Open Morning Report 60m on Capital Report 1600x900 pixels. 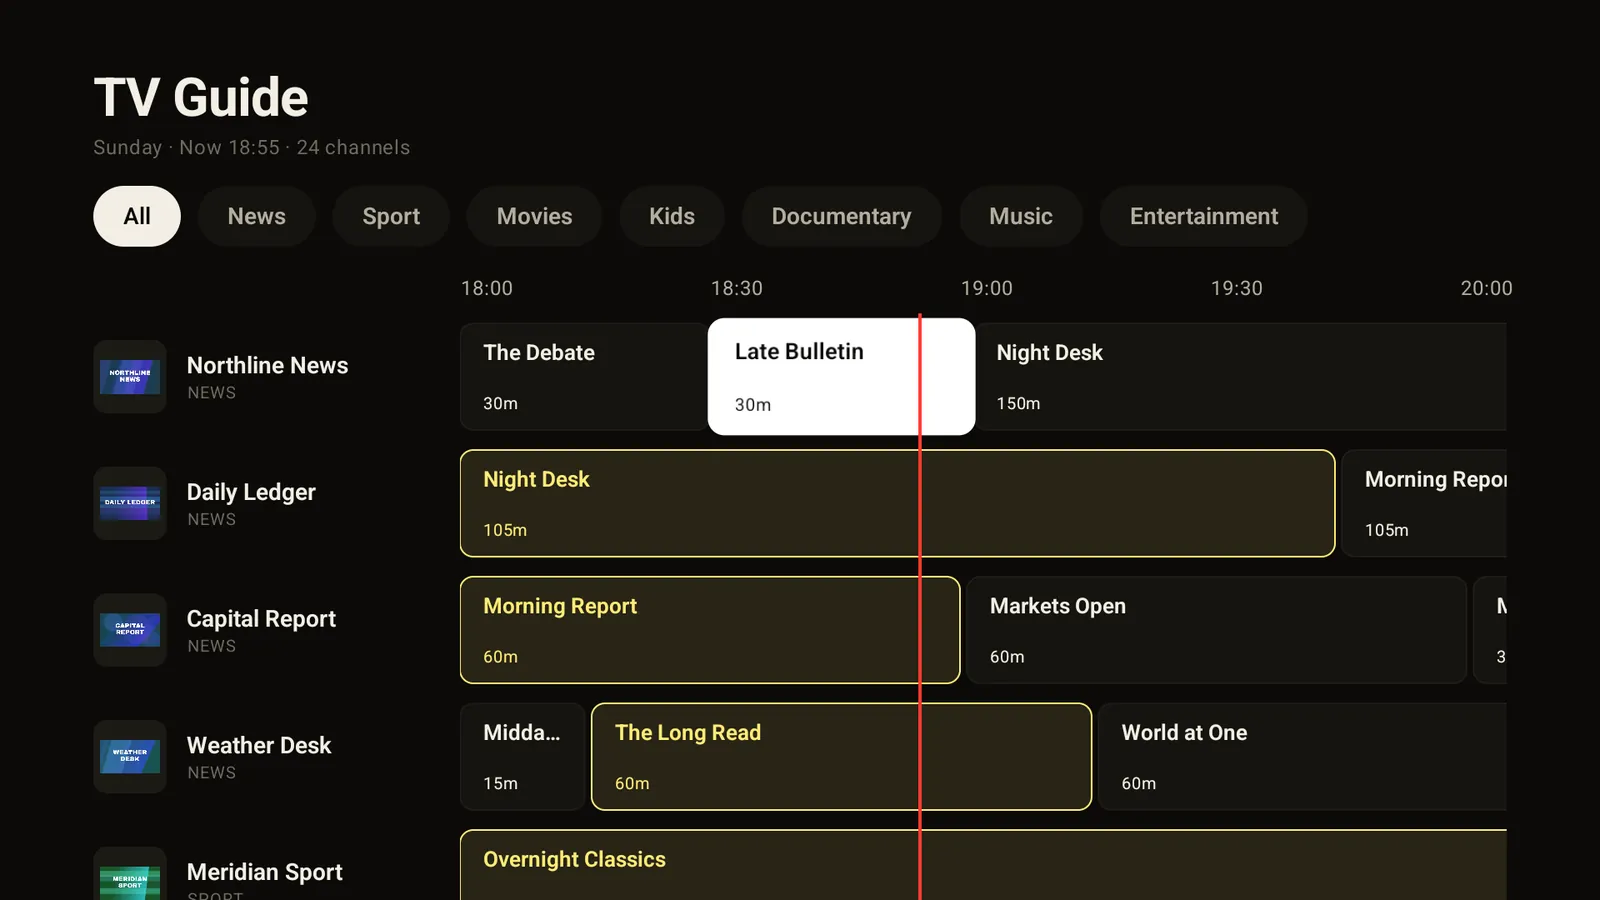pos(710,630)
